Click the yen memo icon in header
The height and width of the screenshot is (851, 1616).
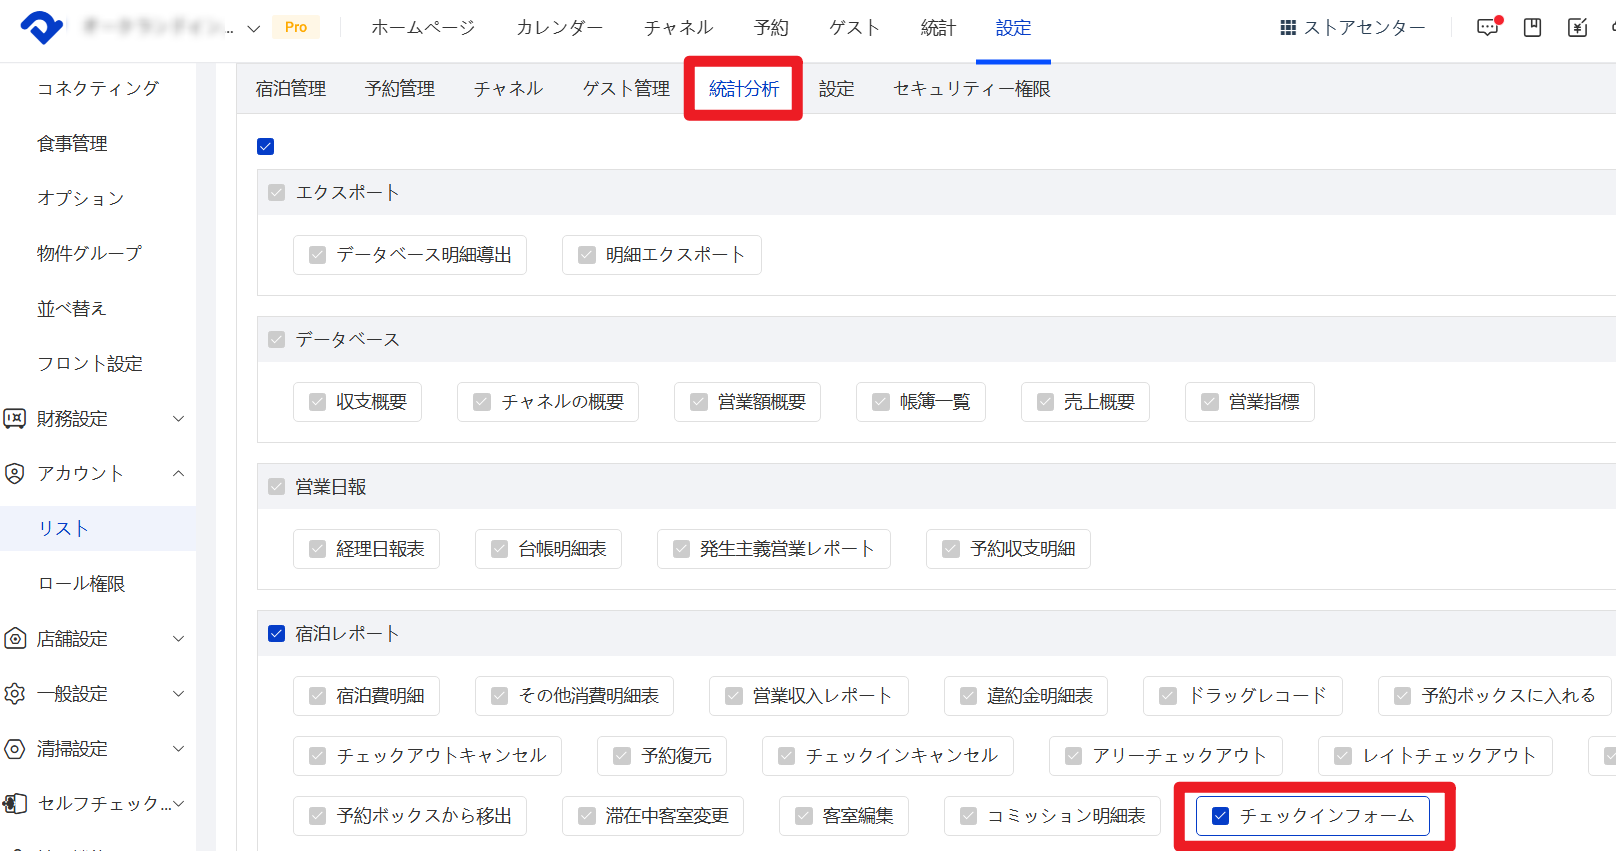[x=1577, y=28]
